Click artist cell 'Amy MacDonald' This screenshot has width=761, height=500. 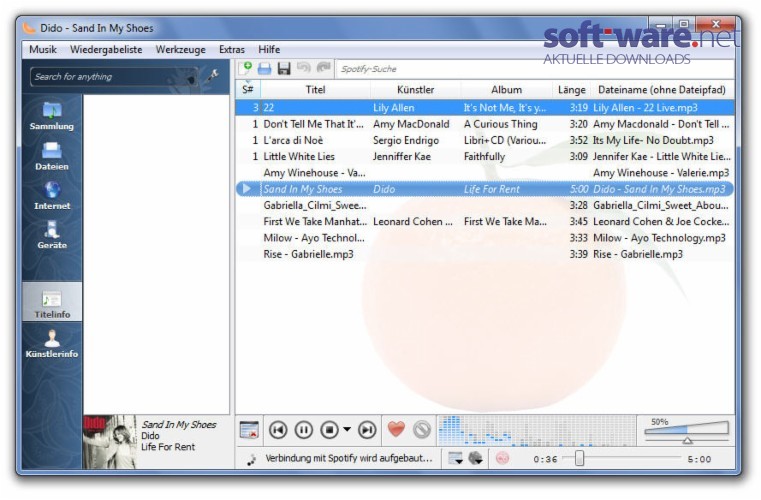(411, 124)
